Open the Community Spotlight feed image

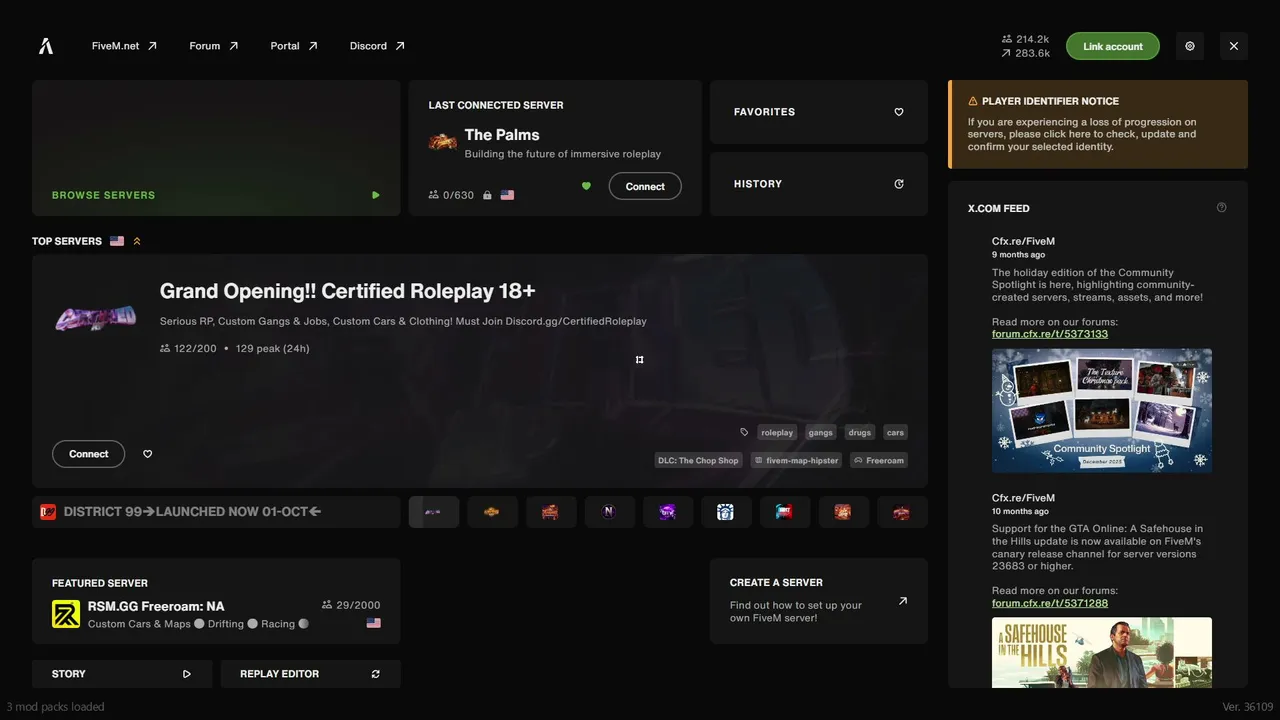coord(1102,410)
